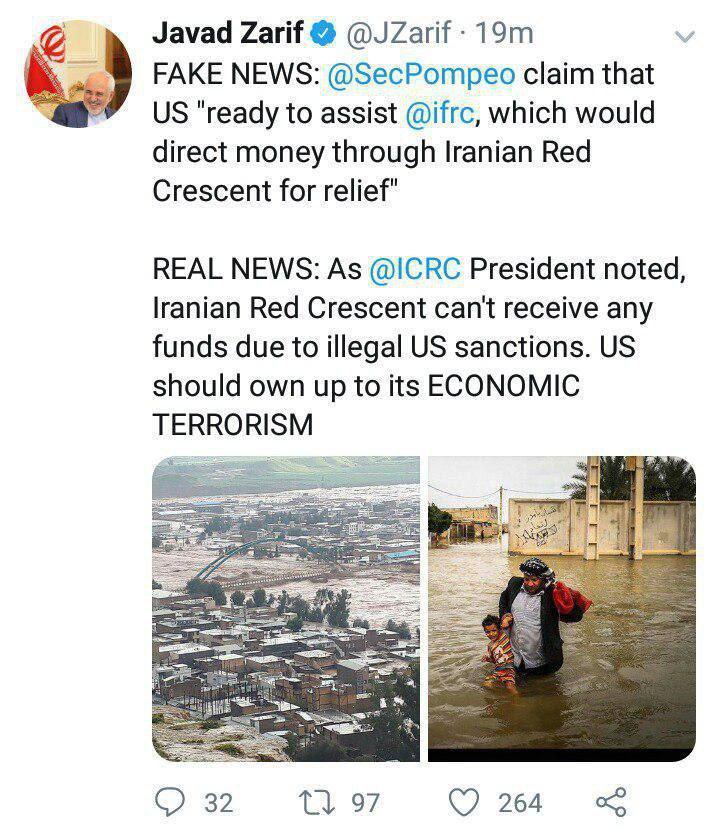Click the blue verified badge

click(x=322, y=33)
